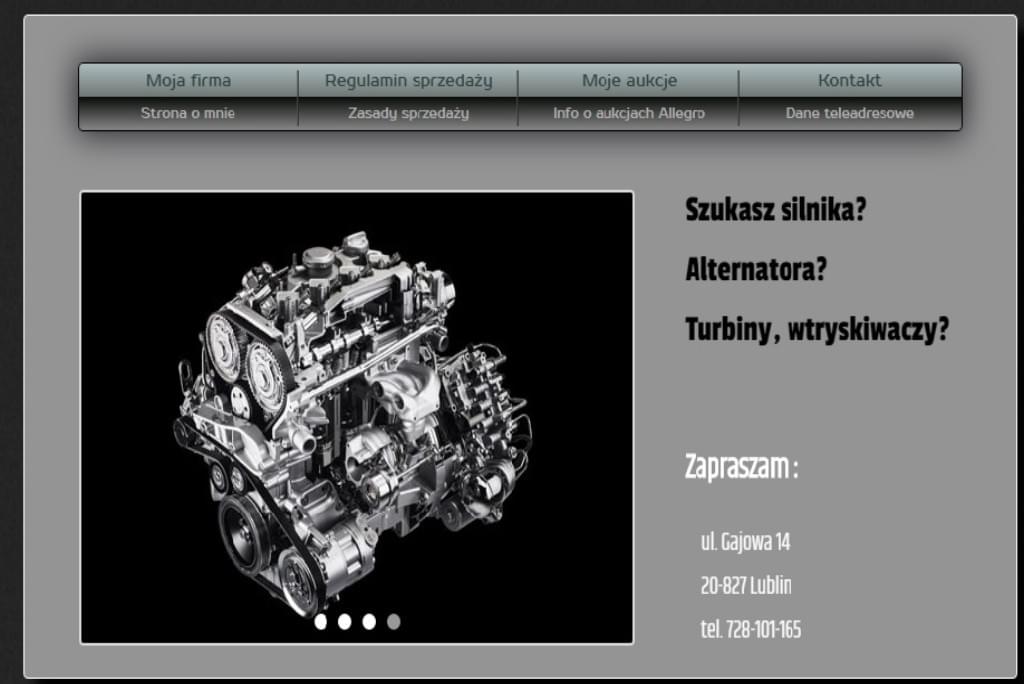Open Regulamin sprzedaży menu item

tap(408, 81)
